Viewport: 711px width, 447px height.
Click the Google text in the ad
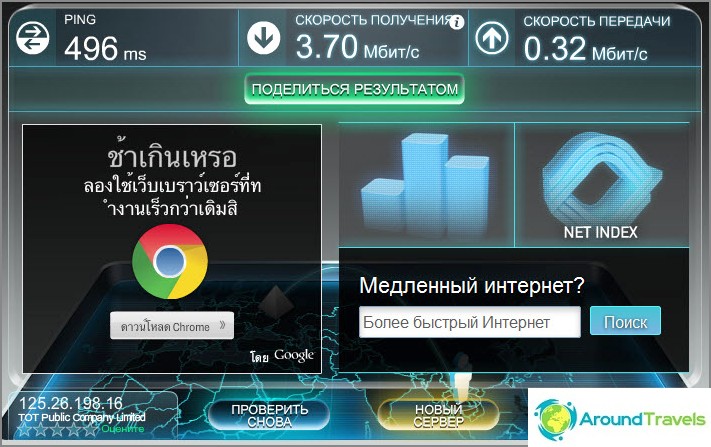point(294,356)
